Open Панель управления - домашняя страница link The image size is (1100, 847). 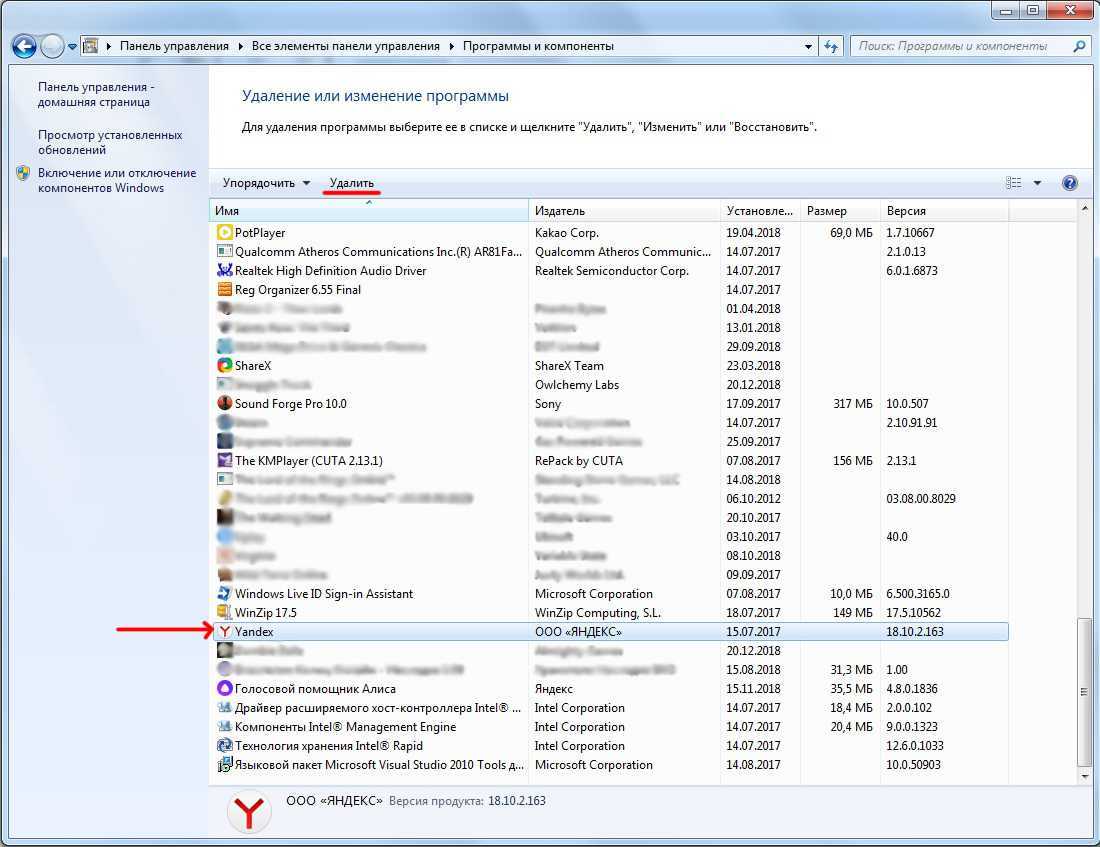(x=95, y=94)
